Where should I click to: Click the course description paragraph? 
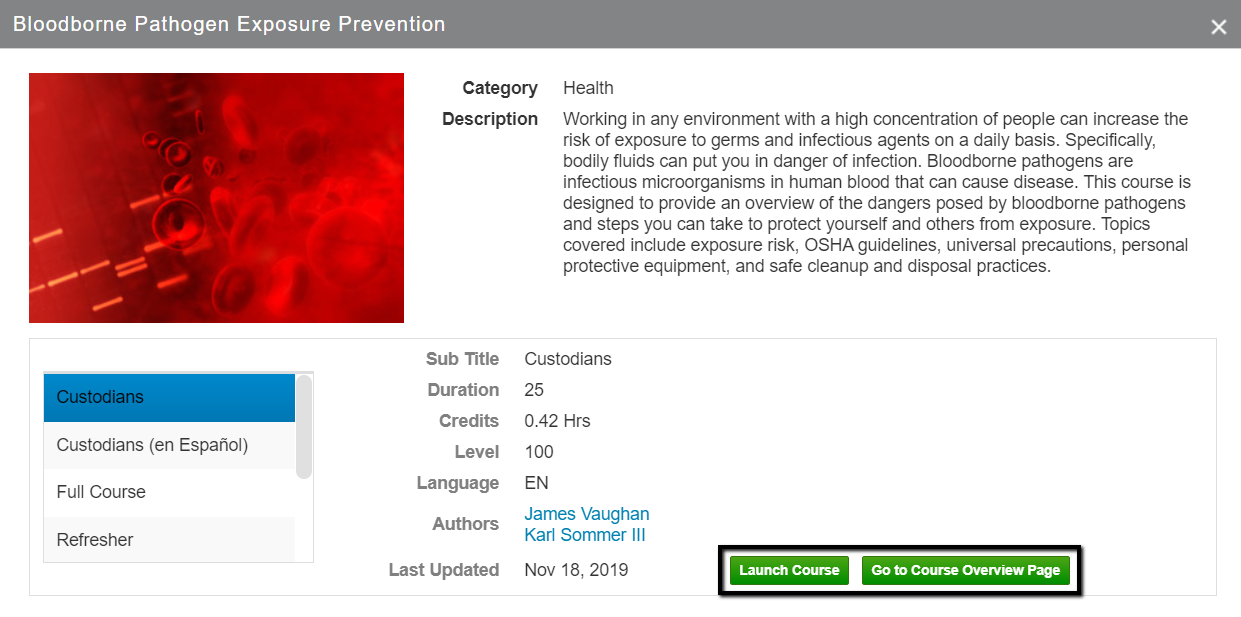click(876, 192)
